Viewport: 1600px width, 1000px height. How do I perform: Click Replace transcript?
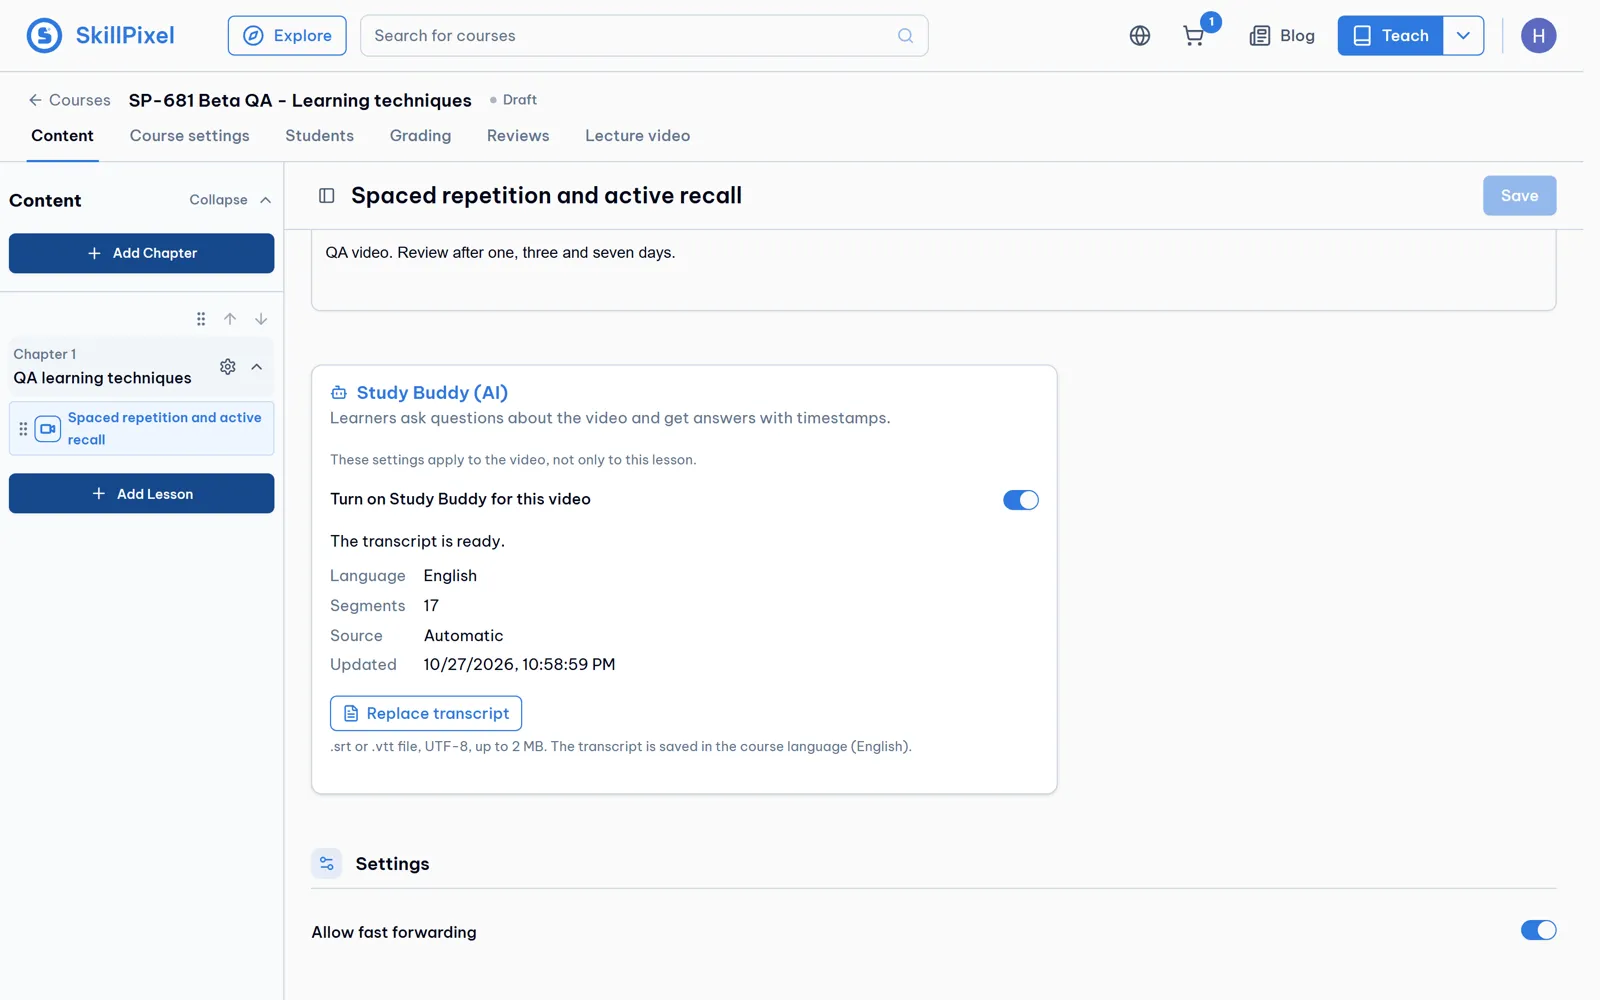coord(426,713)
